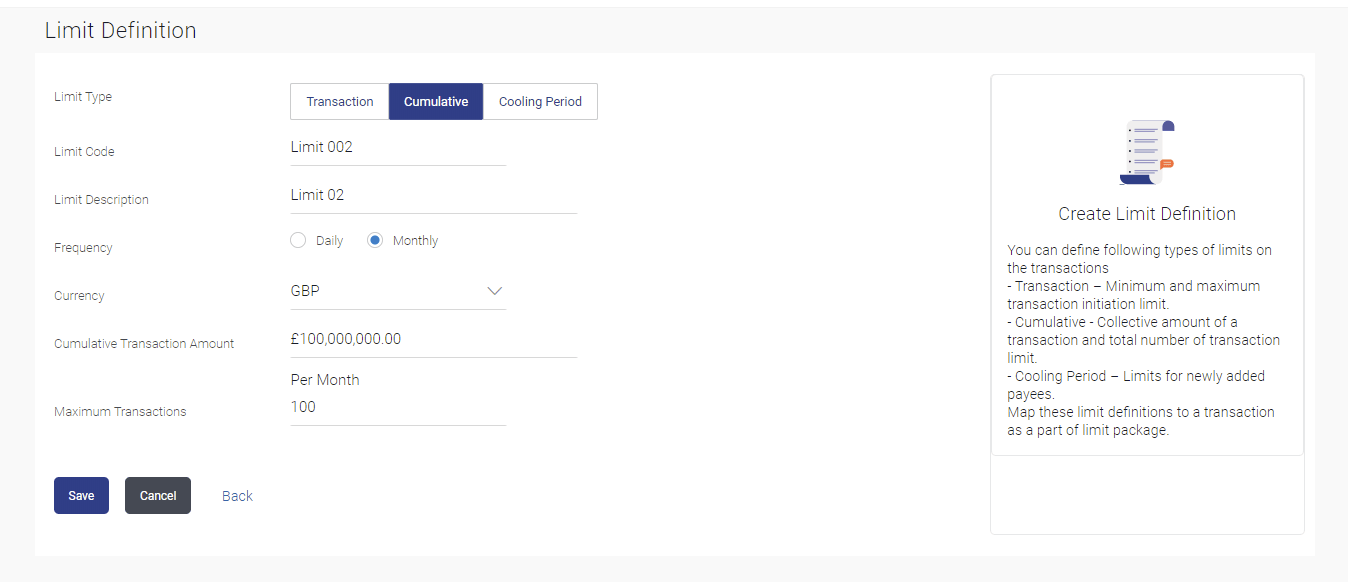Click the Limit Code label
This screenshot has height=582, width=1348.
[x=84, y=152]
